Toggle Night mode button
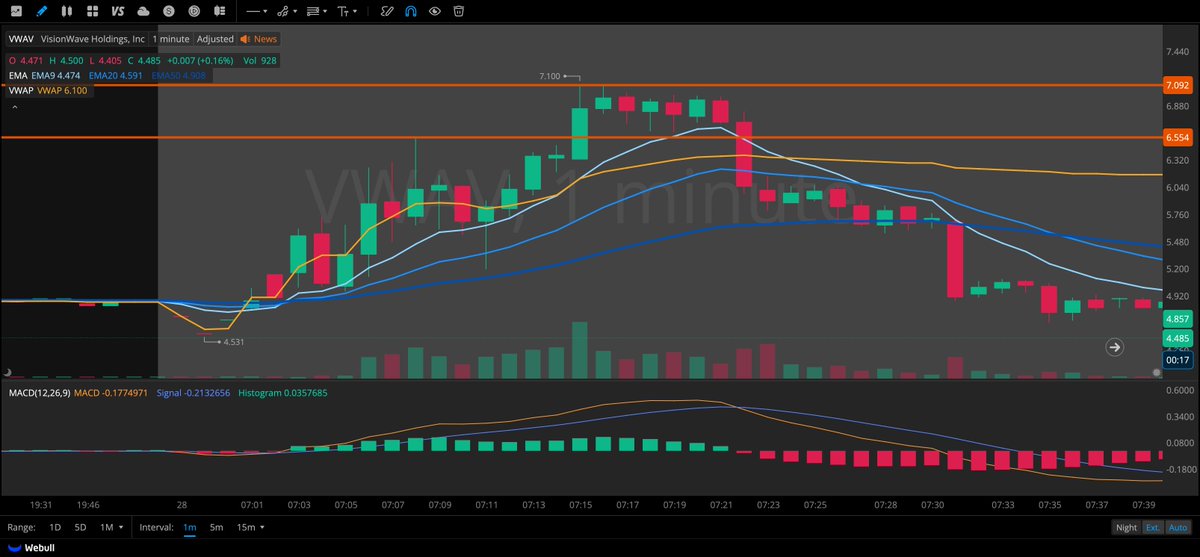This screenshot has height=557, width=1200. 1126,527
